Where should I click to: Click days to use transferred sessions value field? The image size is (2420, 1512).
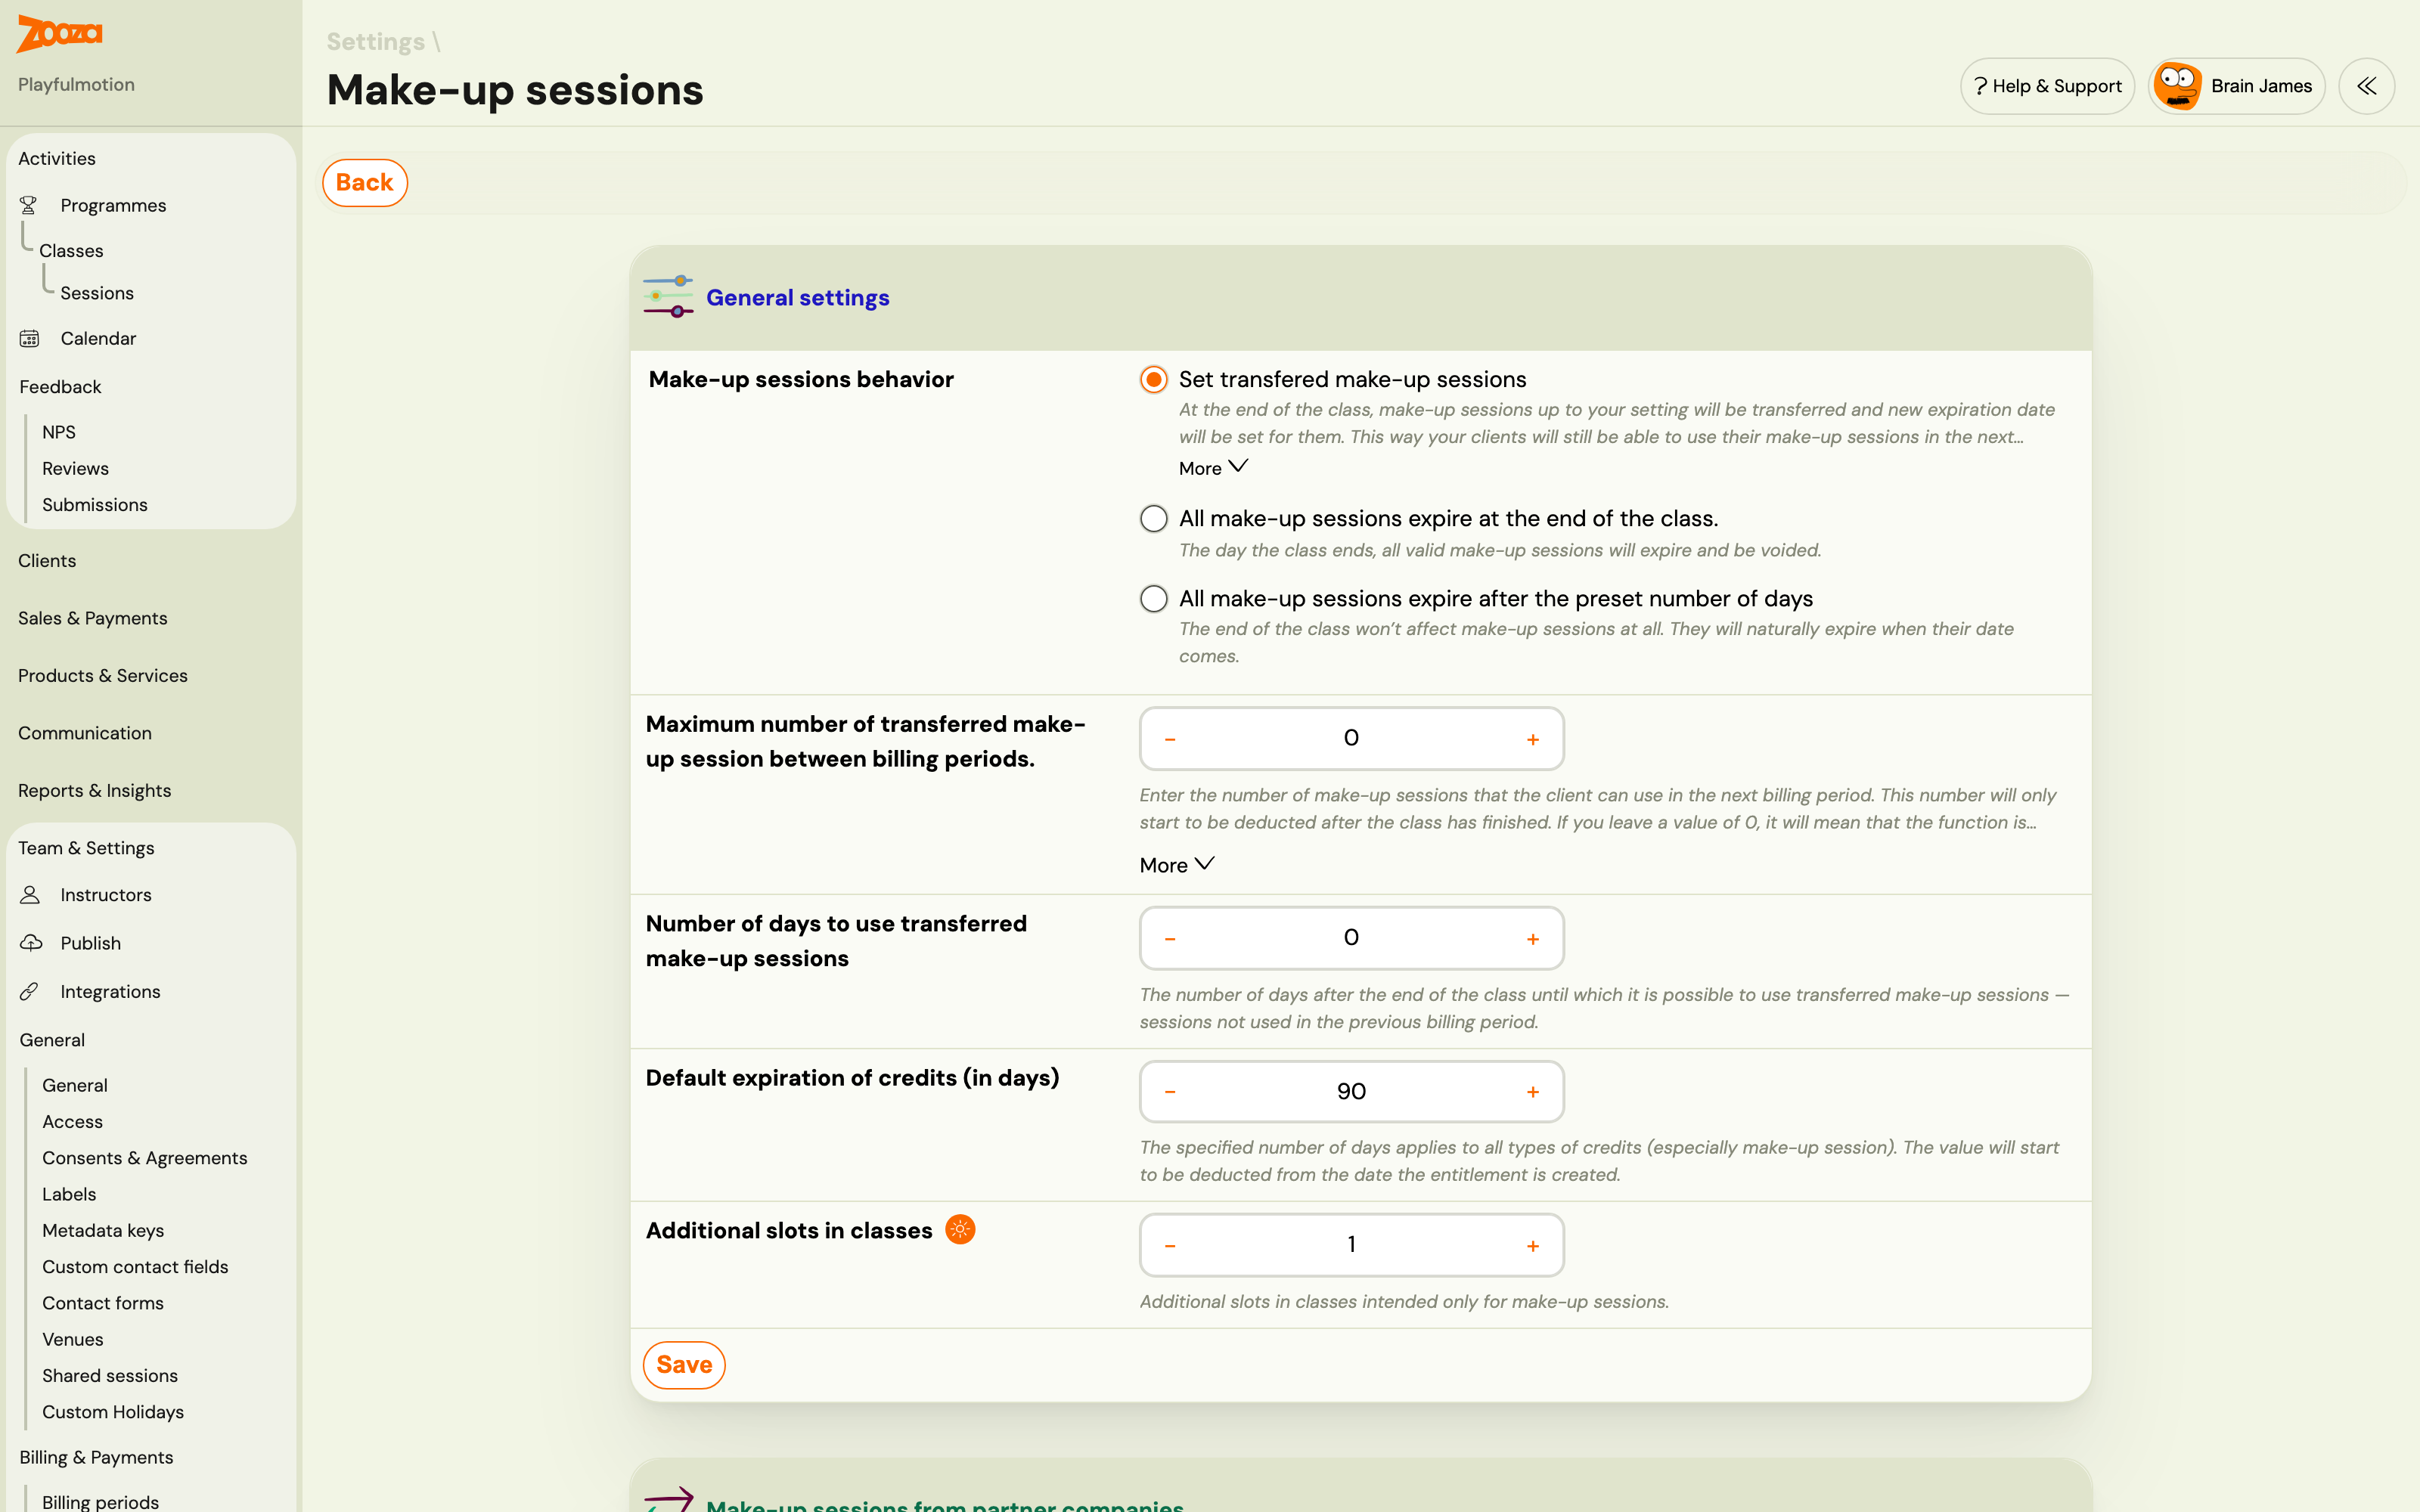coord(1351,937)
